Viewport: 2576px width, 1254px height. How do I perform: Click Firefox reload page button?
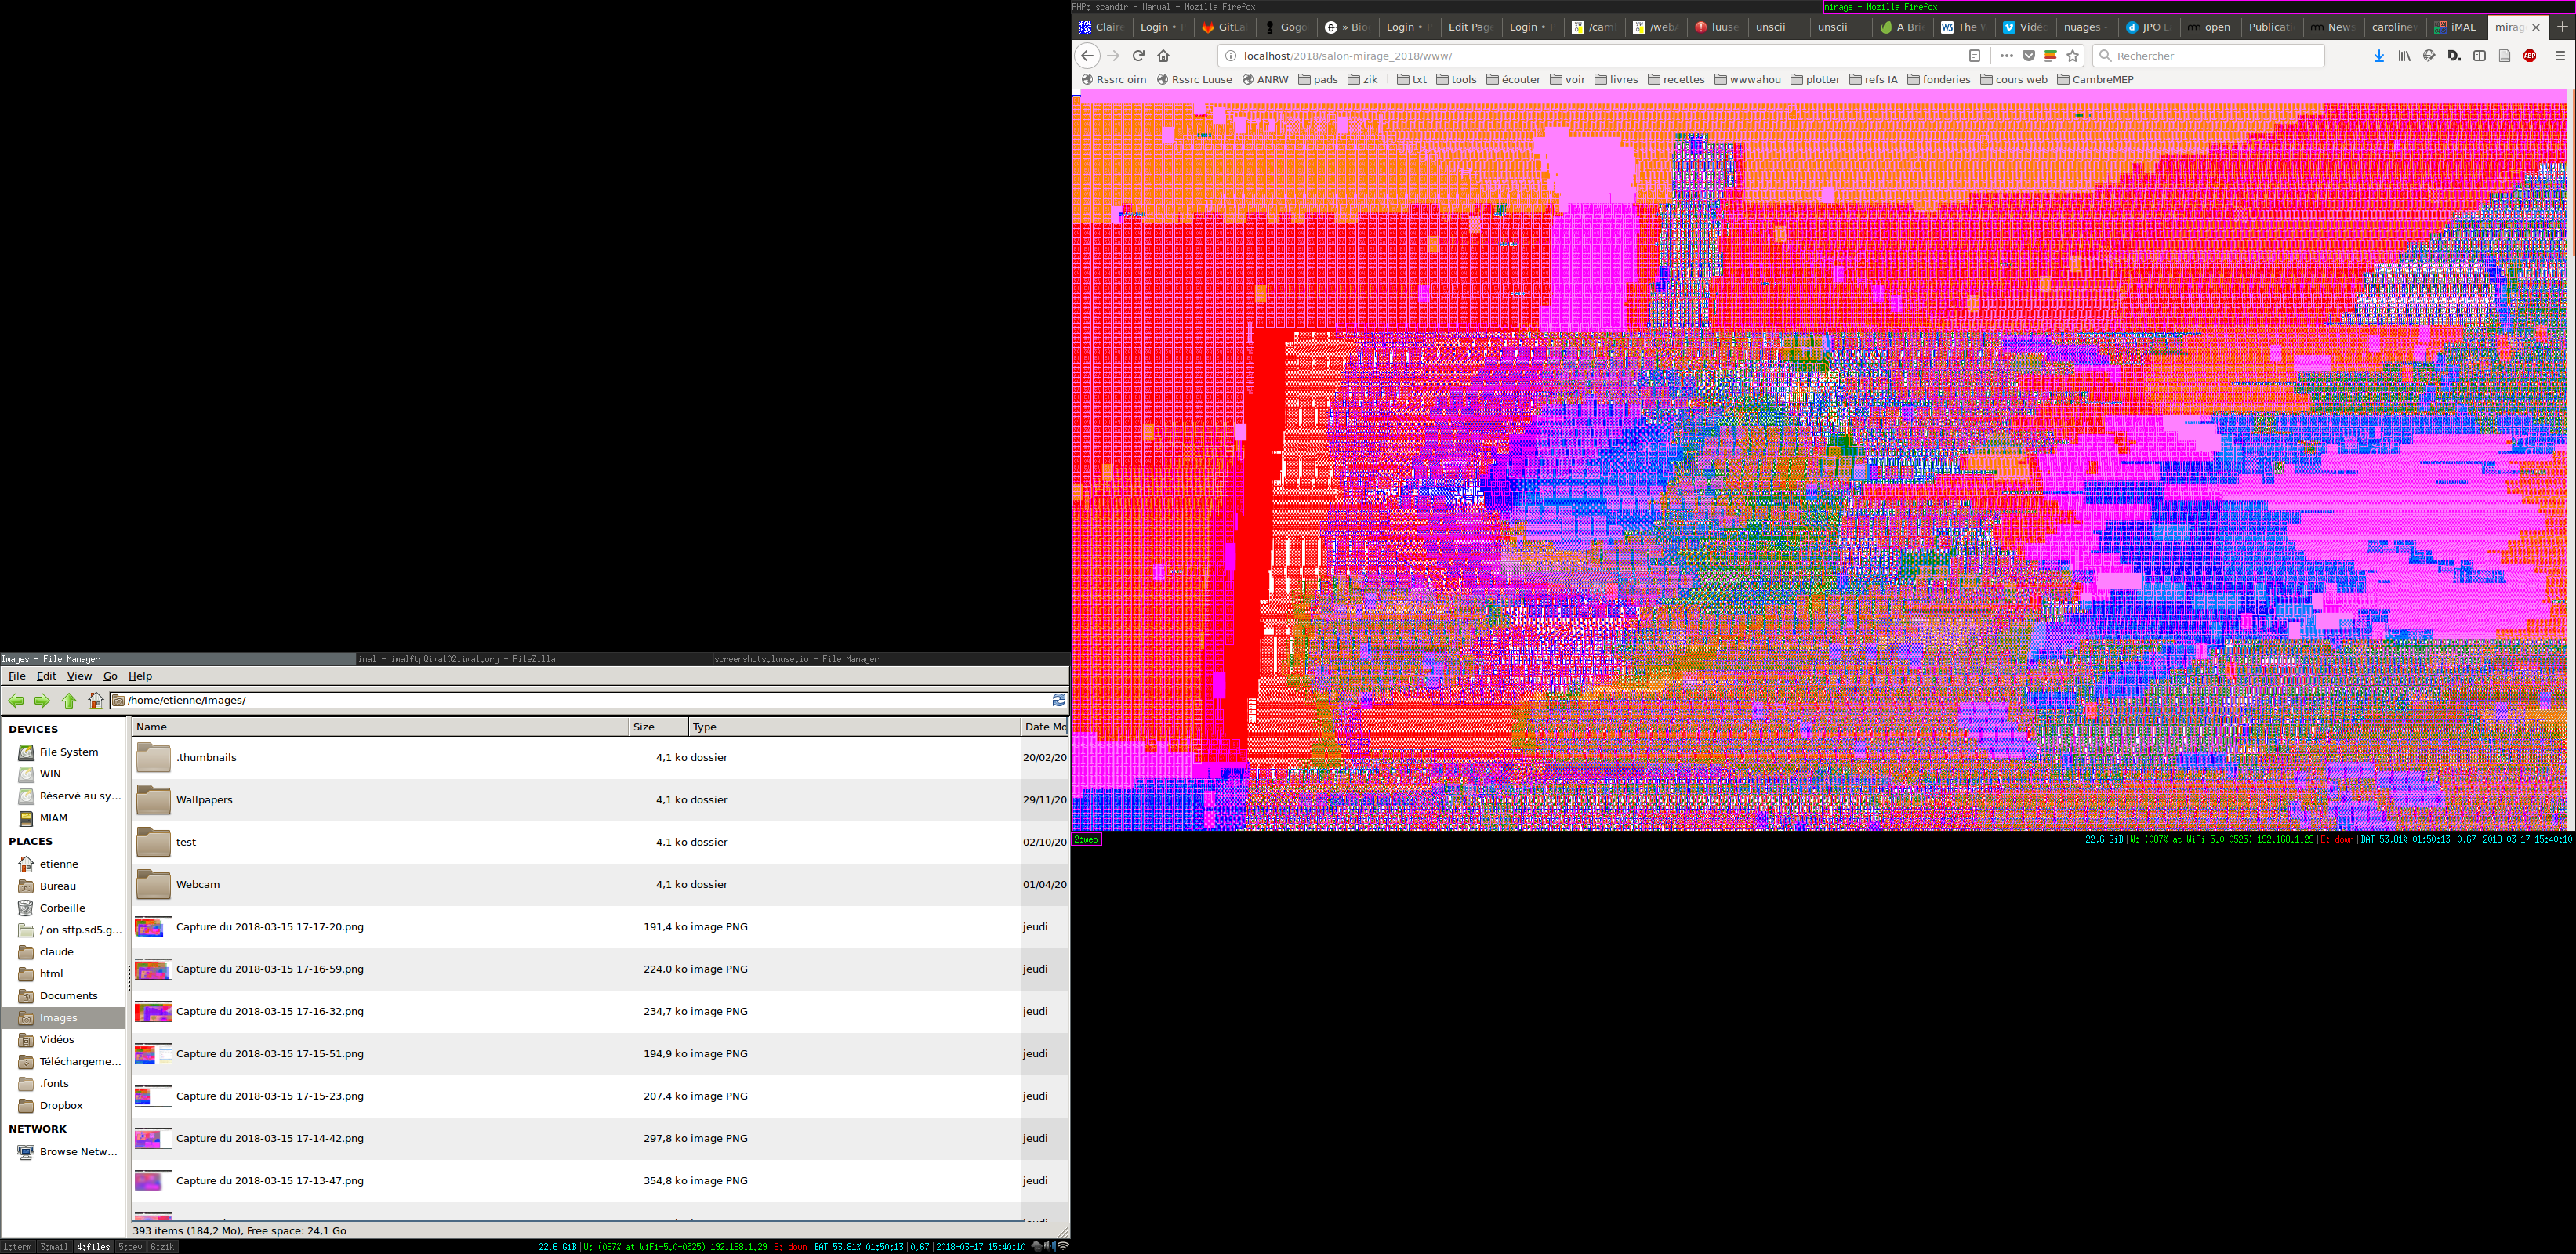1138,56
